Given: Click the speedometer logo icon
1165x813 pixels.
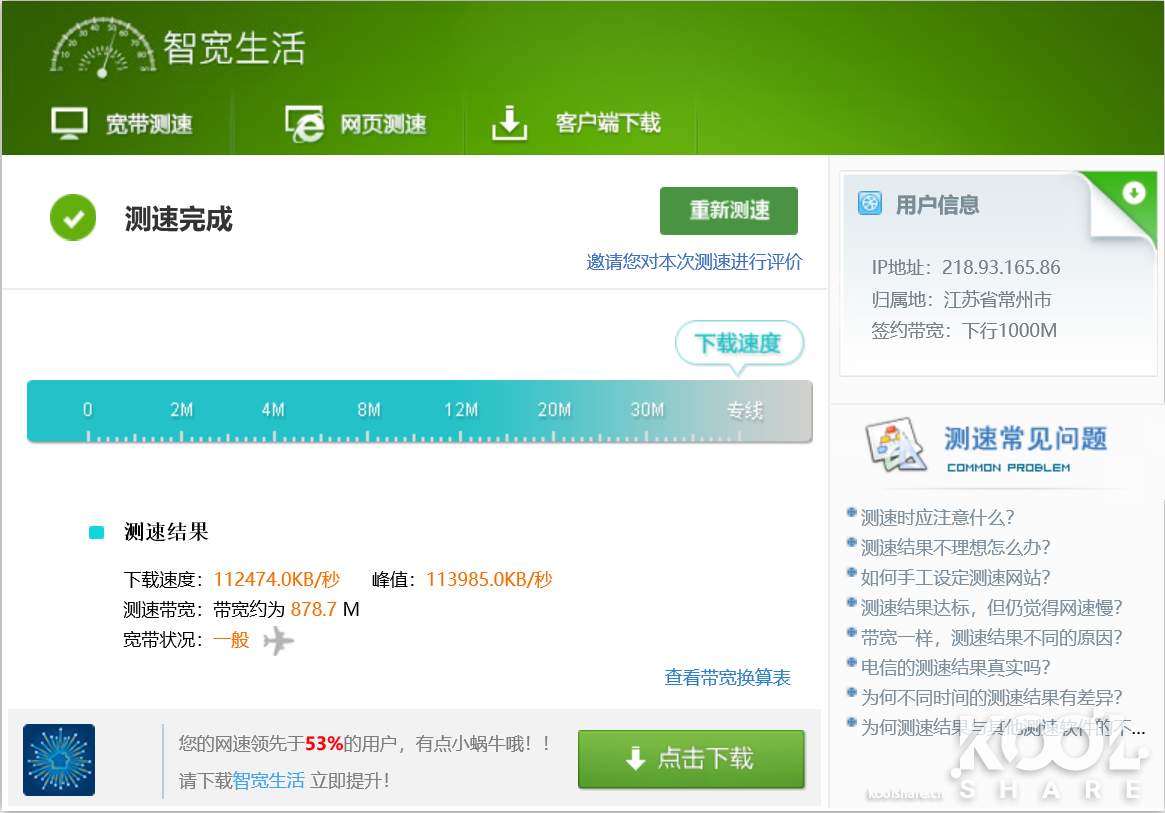Looking at the screenshot, I should (x=103, y=47).
